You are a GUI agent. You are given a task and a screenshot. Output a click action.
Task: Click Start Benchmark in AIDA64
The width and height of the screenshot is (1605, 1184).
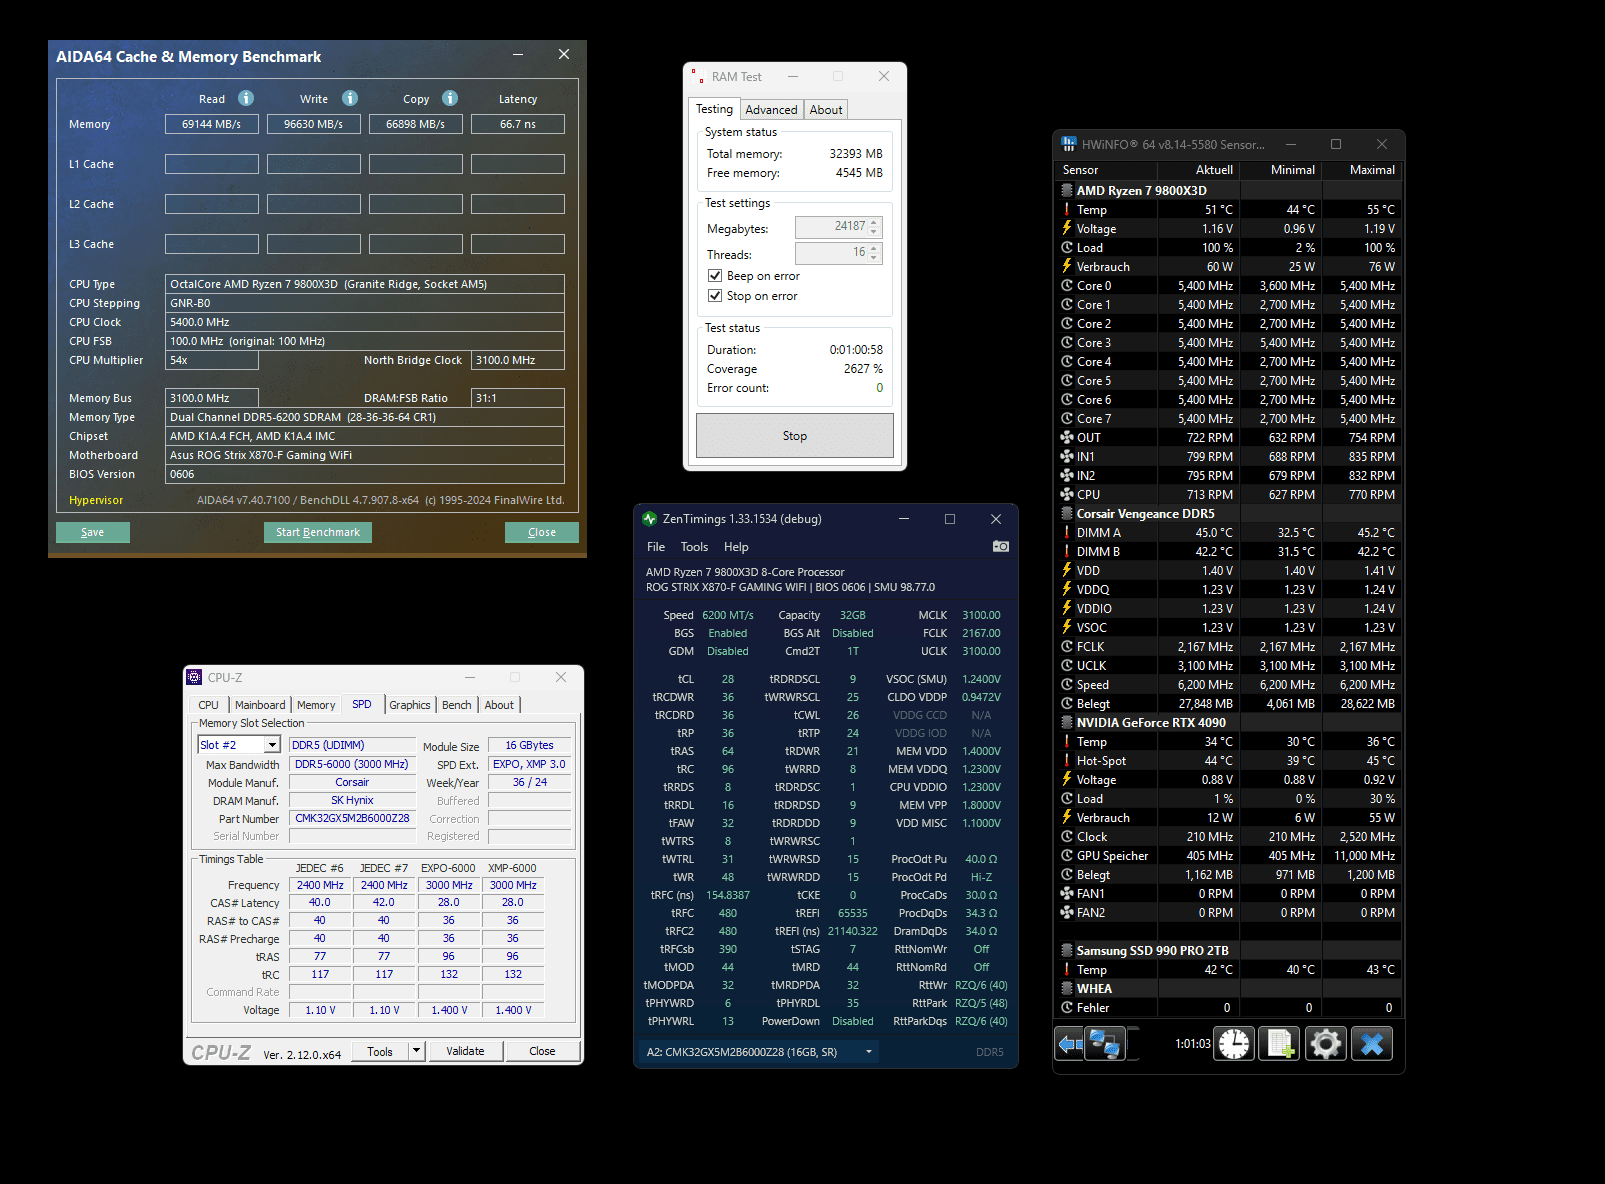[x=318, y=532]
